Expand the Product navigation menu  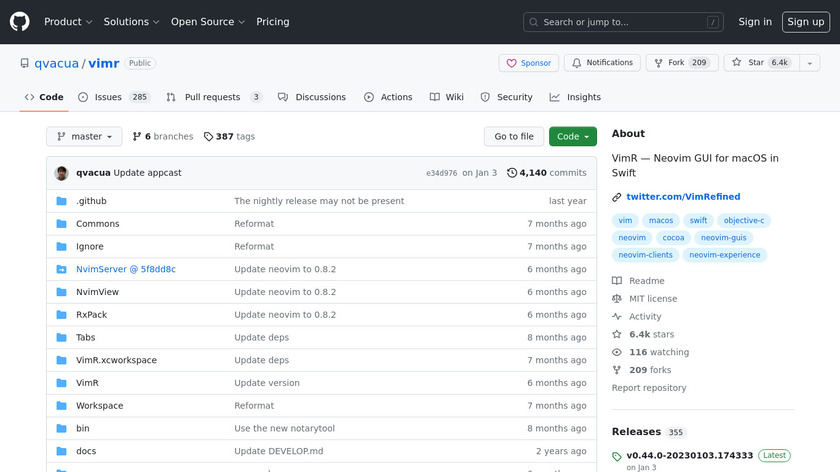68,22
